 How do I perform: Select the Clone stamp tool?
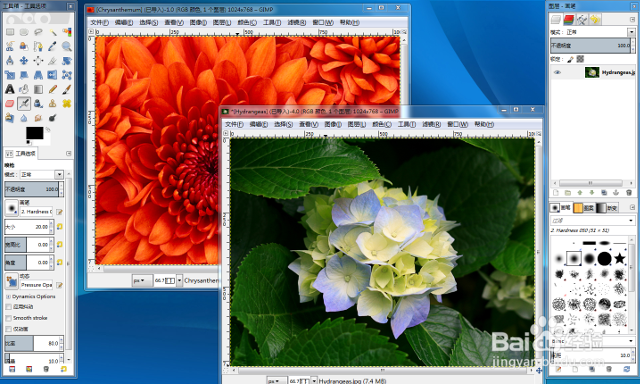point(53,103)
